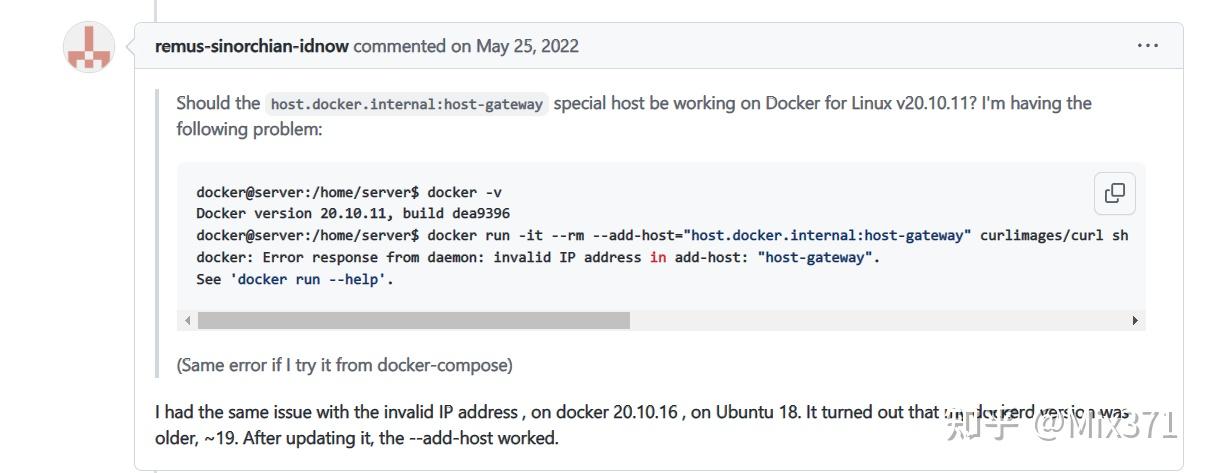This screenshot has height=473, width=1208.
Task: Click the code scrollbar right arrow
Action: tap(1135, 320)
